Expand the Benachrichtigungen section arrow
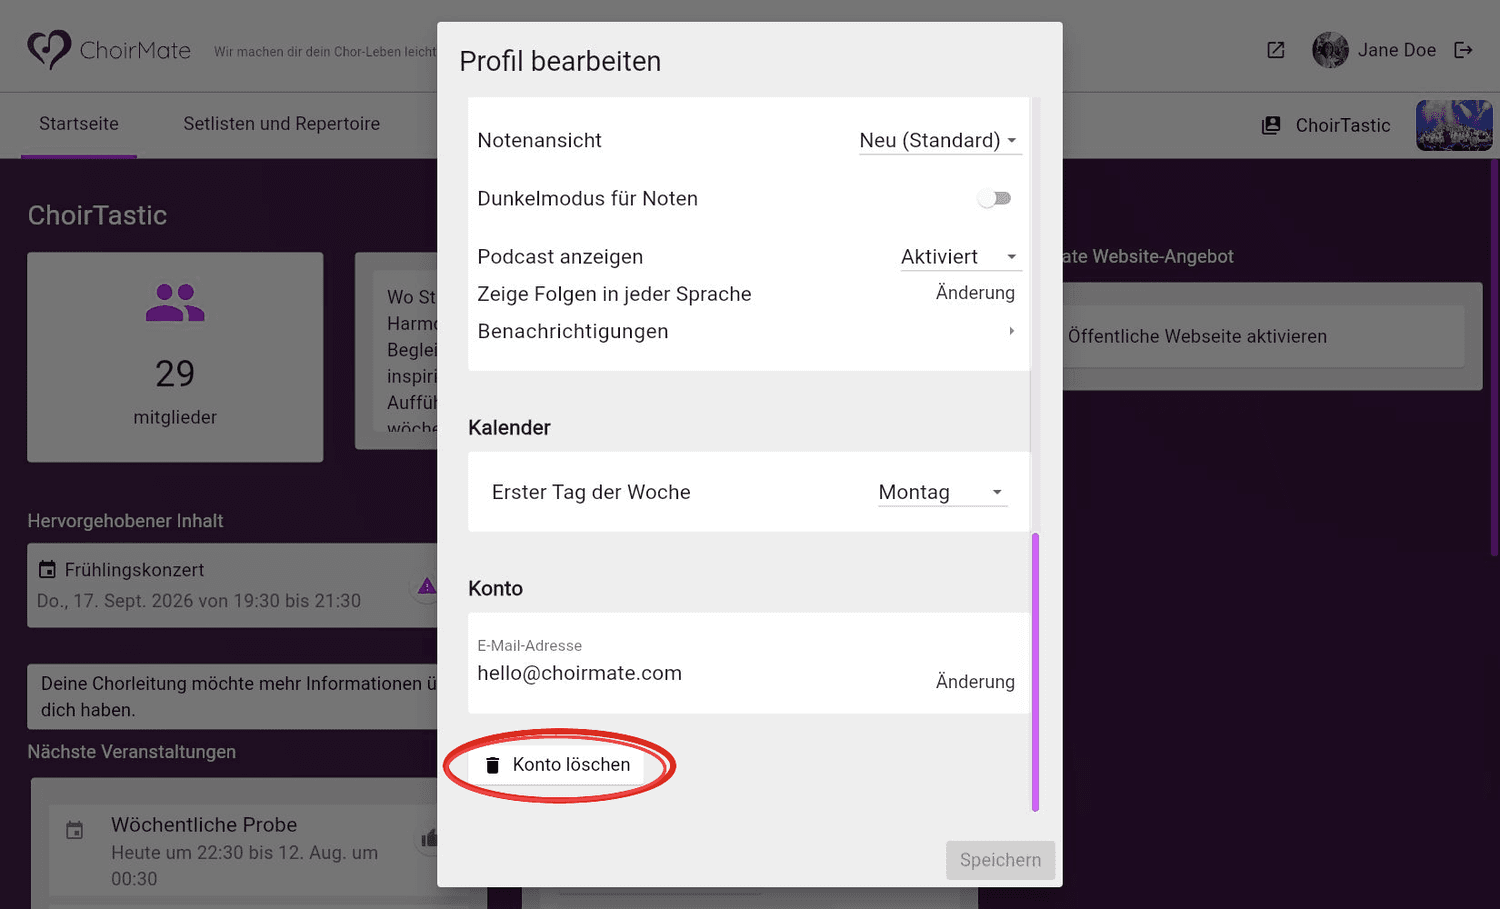 point(1012,331)
